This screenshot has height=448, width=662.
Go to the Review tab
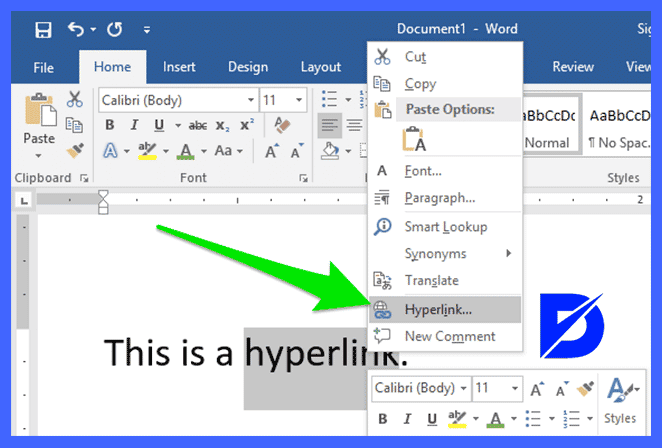click(x=573, y=67)
